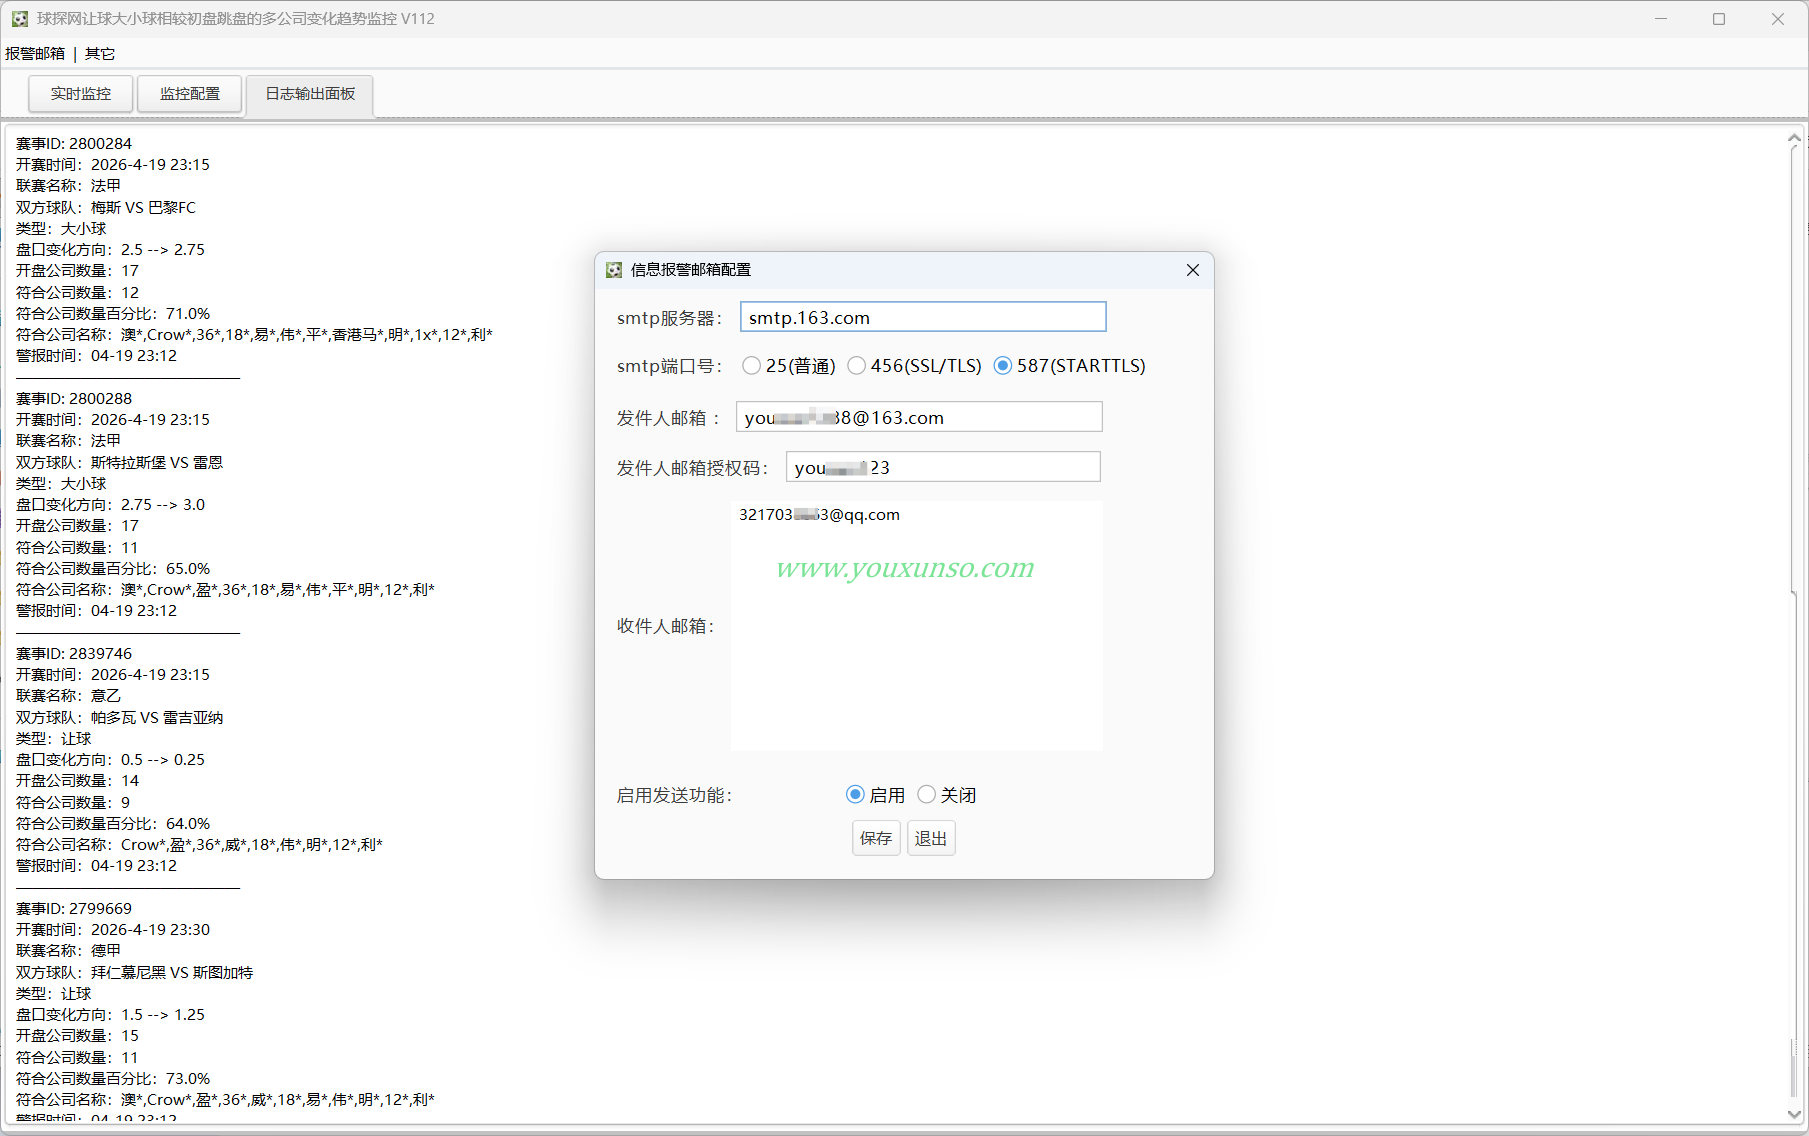The width and height of the screenshot is (1809, 1136).
Task: Click the 保存 button
Action: tap(876, 838)
